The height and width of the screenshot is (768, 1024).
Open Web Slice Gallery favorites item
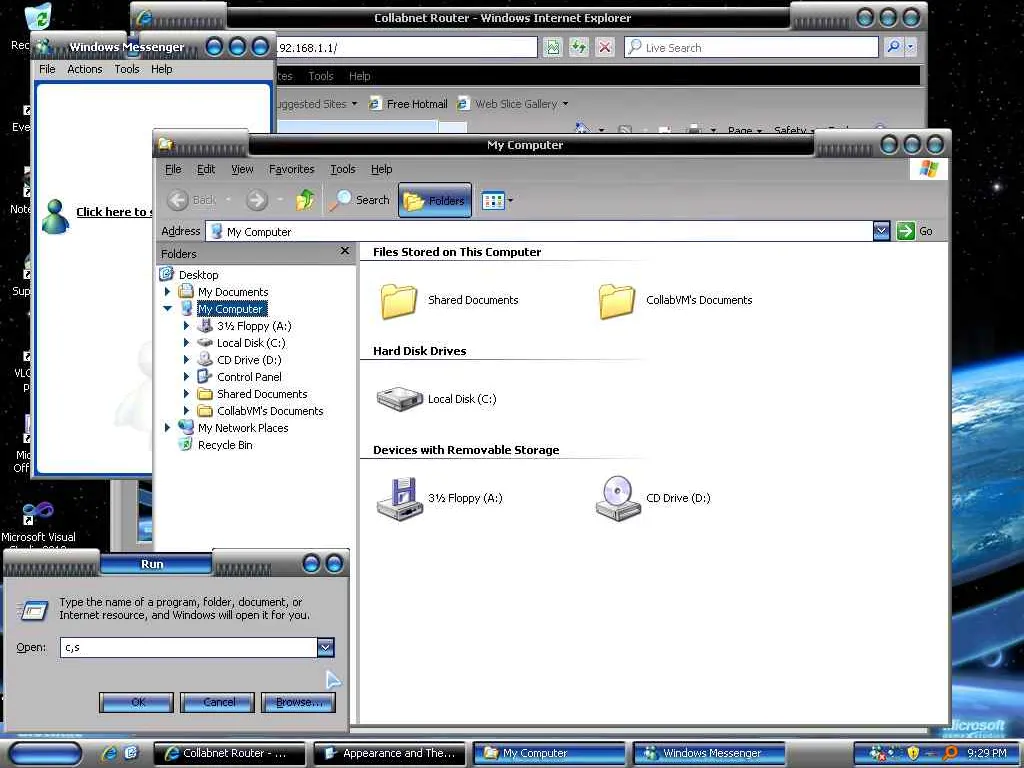pyautogui.click(x=512, y=104)
